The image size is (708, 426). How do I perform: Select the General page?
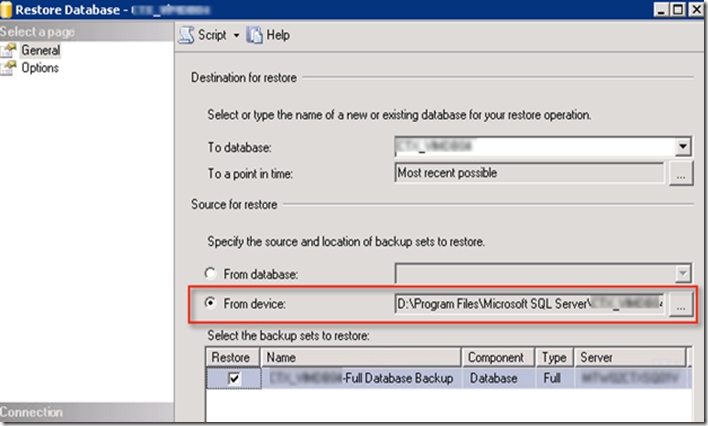[41, 50]
